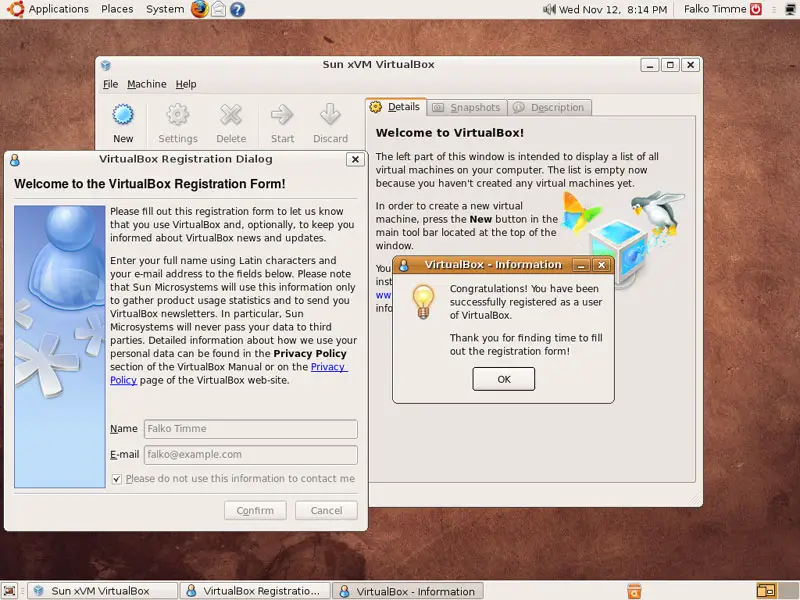Click the 'Congratulations! You have been' message text

[x=524, y=289]
